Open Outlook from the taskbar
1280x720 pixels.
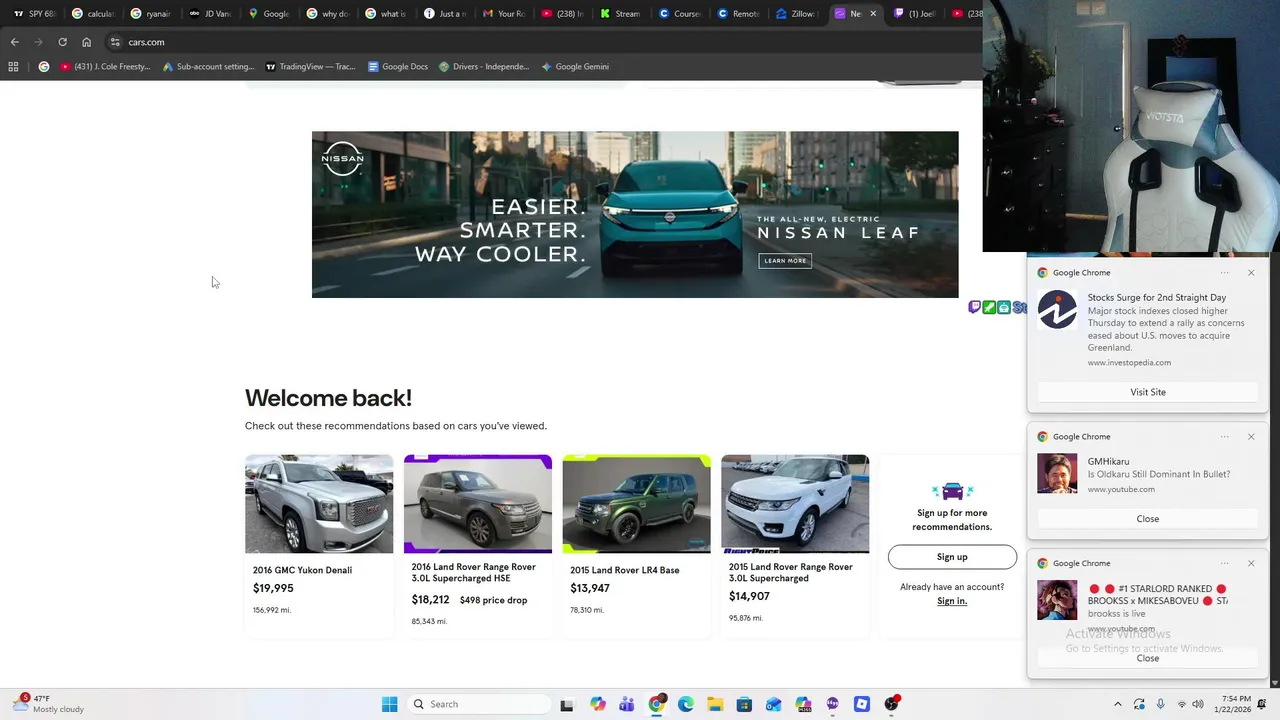774,704
